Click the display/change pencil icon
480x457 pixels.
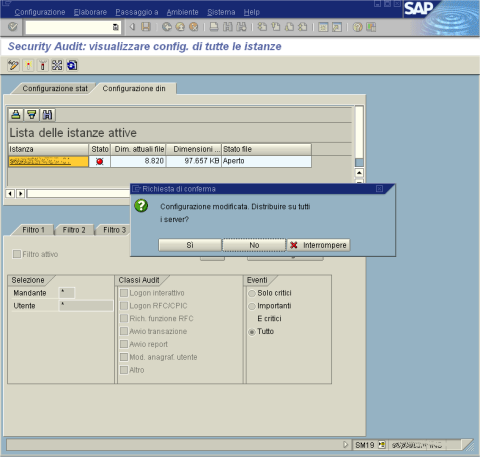click(x=14, y=65)
